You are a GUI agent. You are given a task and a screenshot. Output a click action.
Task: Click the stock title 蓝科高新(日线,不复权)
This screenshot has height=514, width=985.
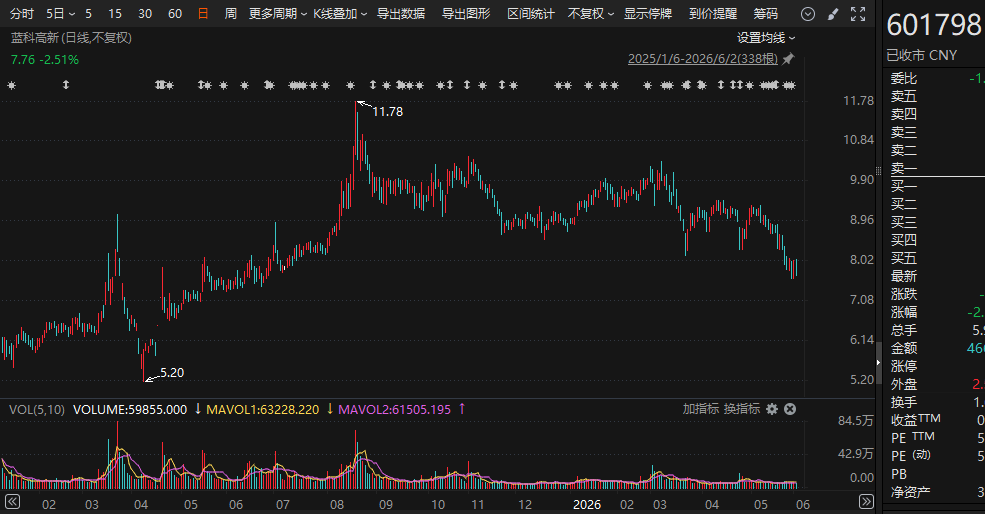click(72, 38)
